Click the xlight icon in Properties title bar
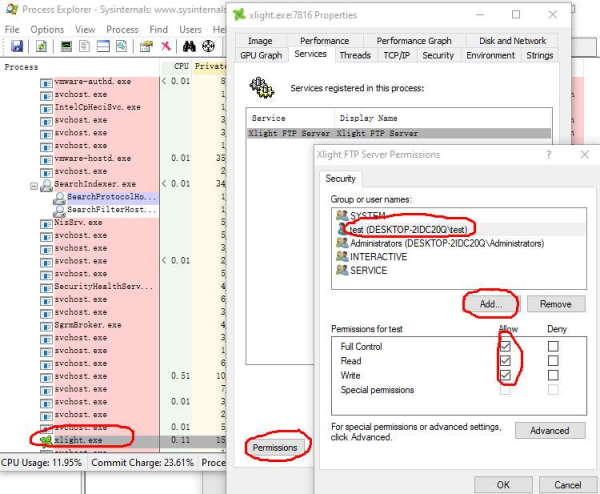This screenshot has height=494, width=600. [239, 15]
